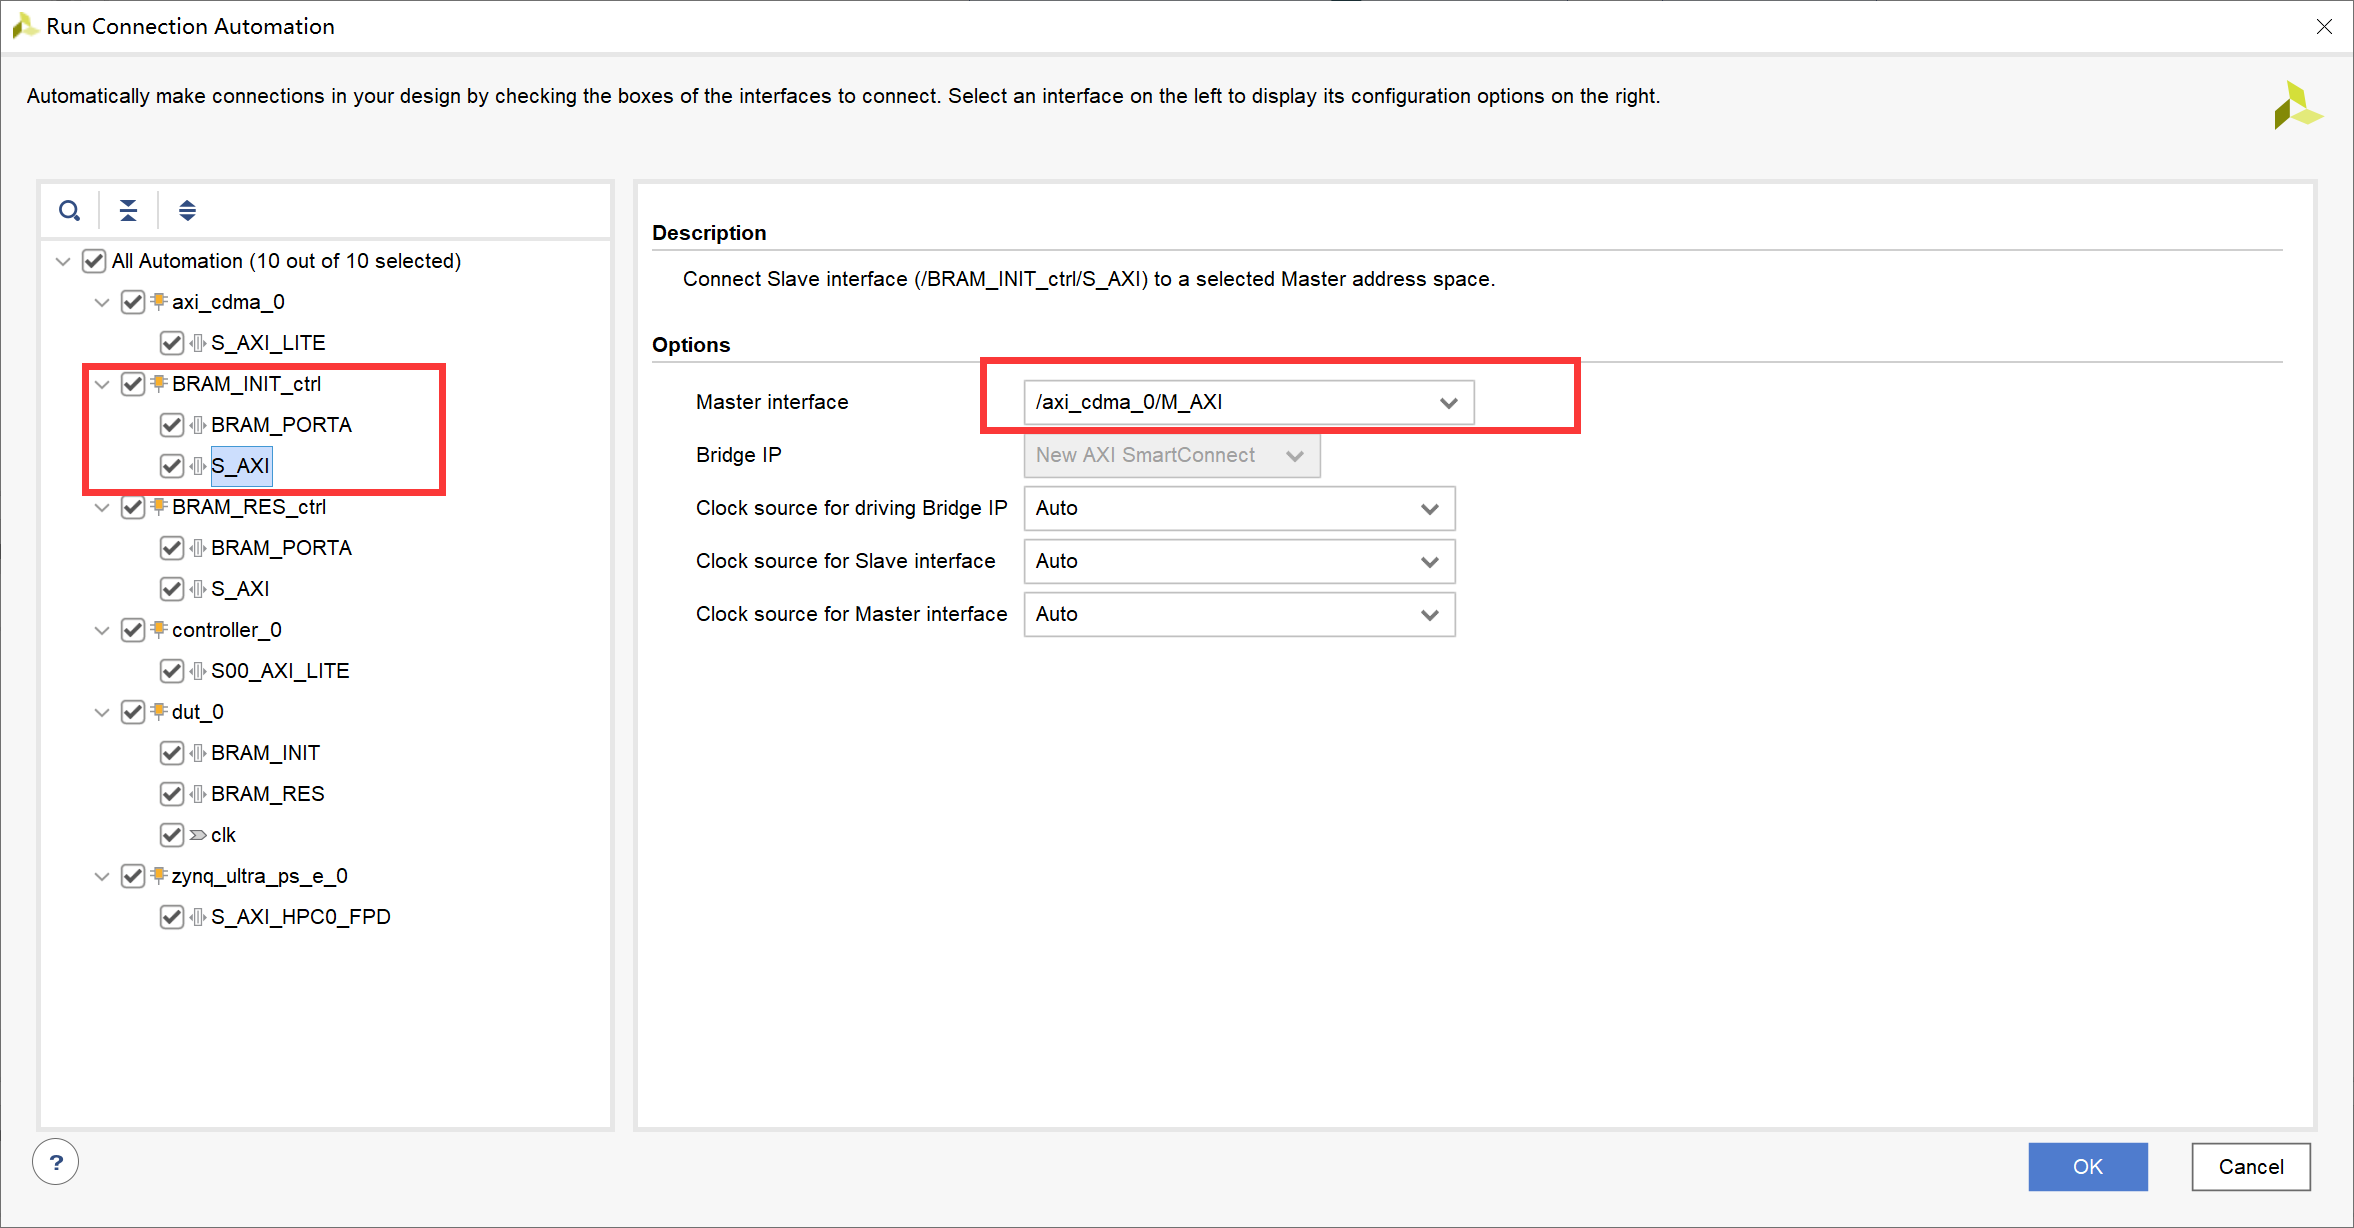Click the OK button

click(x=2088, y=1166)
